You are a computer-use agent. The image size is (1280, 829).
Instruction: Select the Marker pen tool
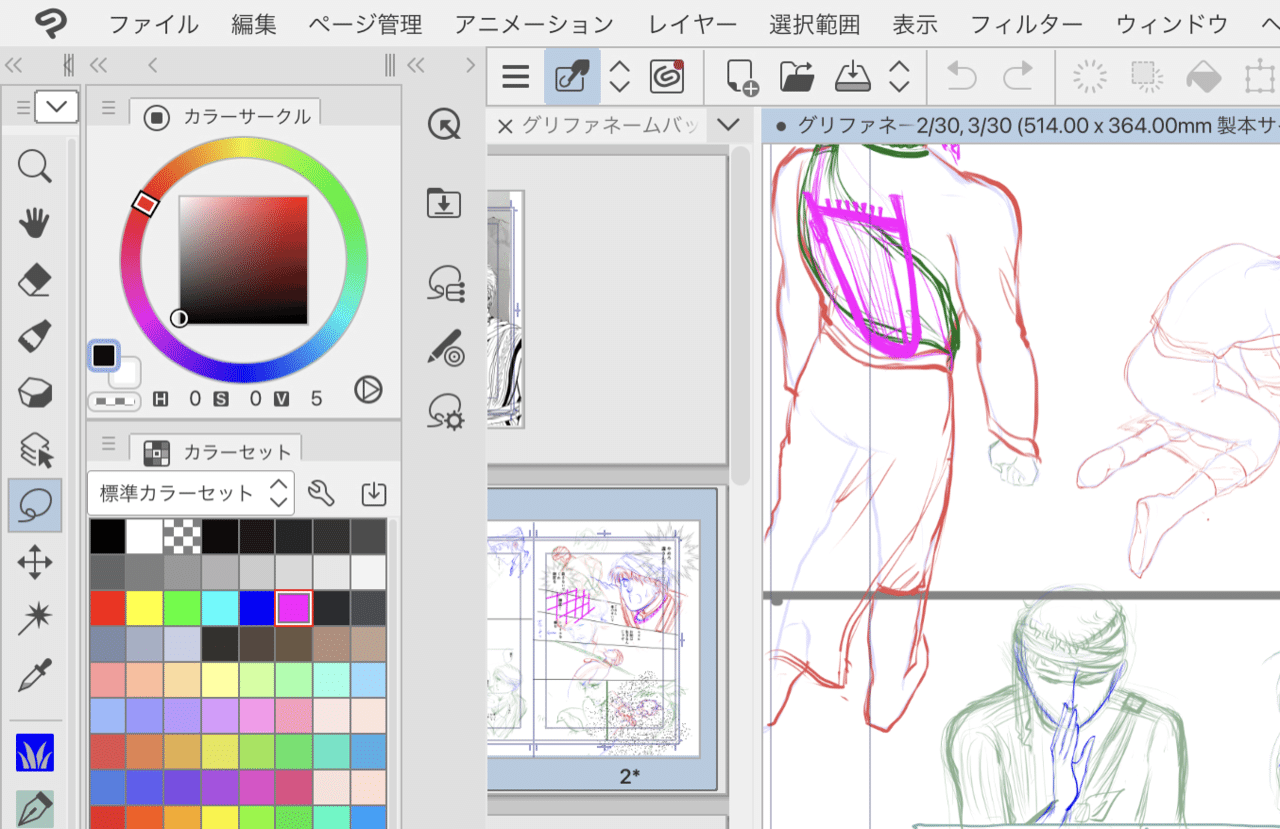[35, 337]
